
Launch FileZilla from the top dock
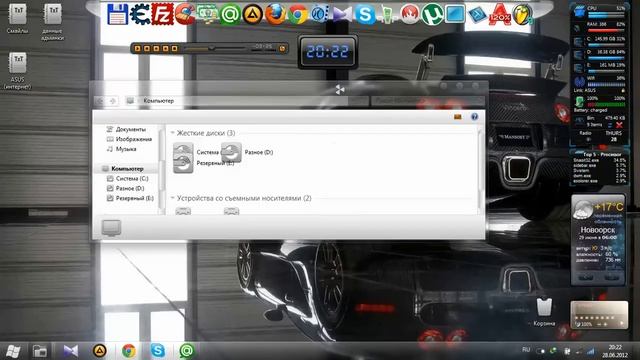(x=162, y=14)
